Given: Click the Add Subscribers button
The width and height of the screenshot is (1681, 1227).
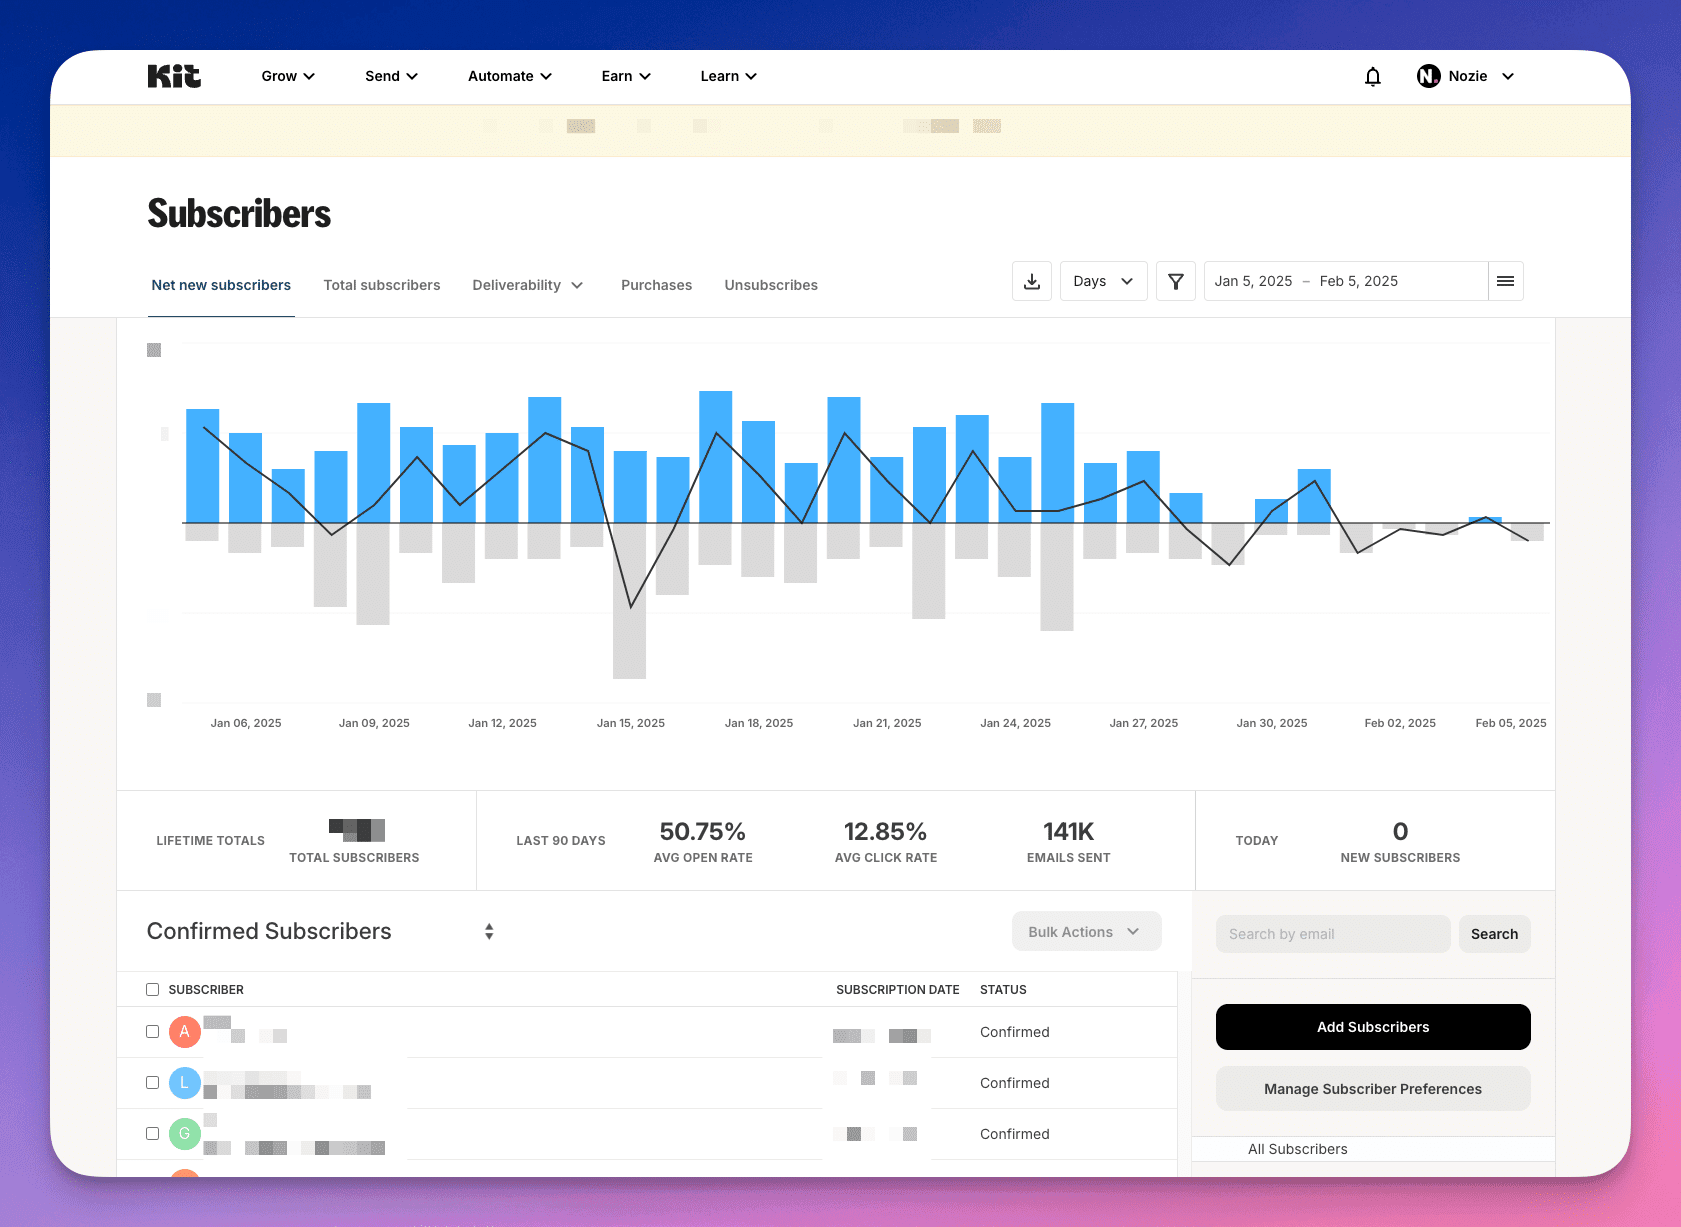Looking at the screenshot, I should coord(1373,1027).
